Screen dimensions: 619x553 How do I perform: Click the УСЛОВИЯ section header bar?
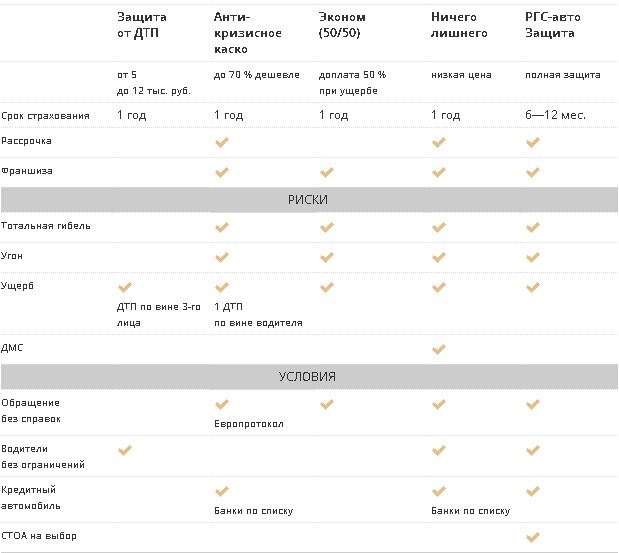point(310,377)
